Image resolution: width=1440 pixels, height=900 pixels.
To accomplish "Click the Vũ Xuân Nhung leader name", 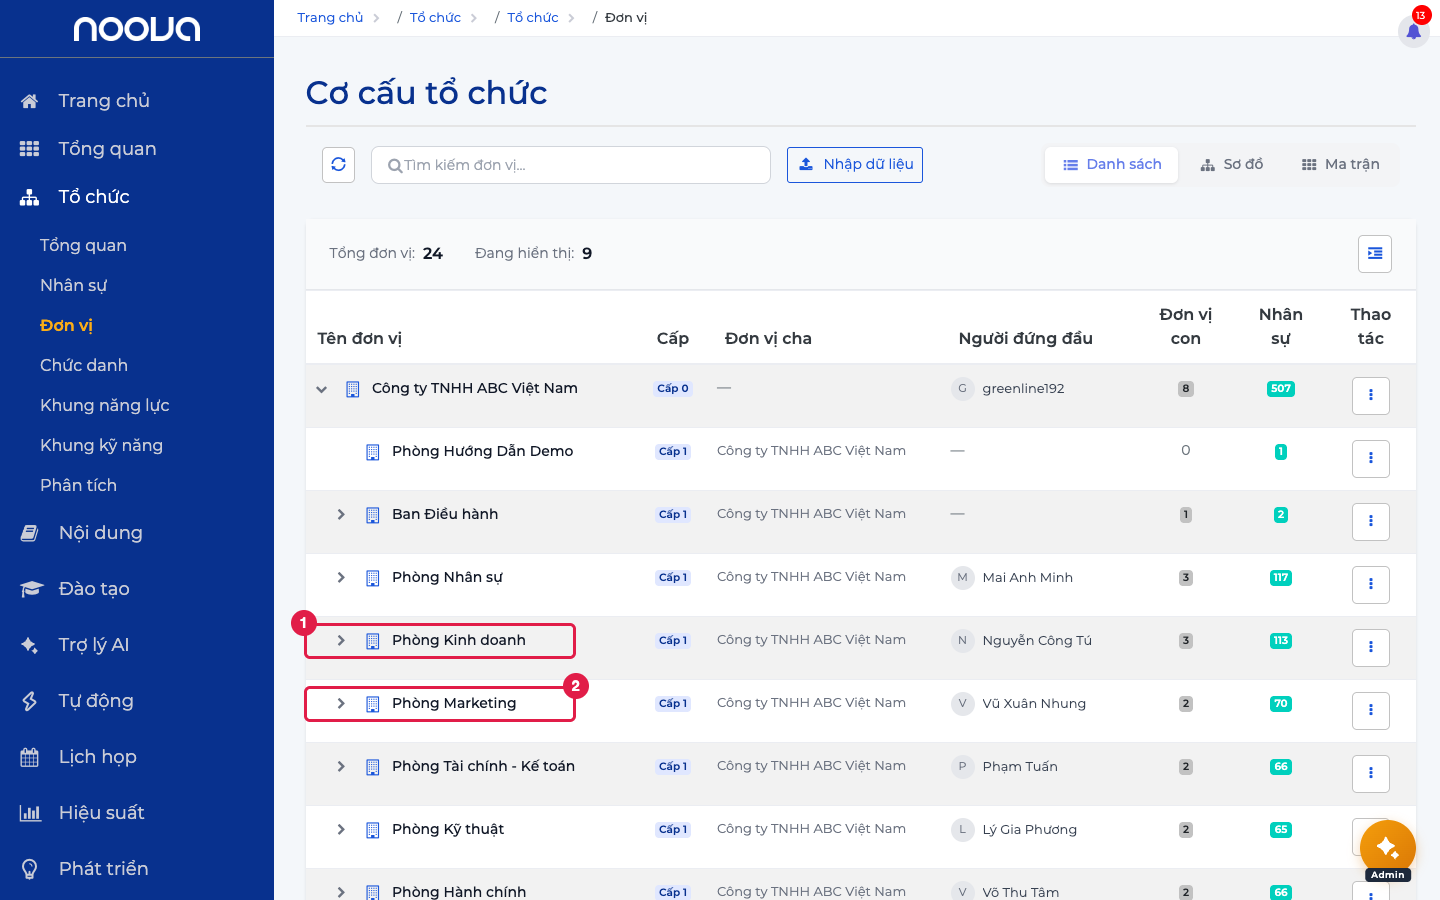I will 1034,704.
